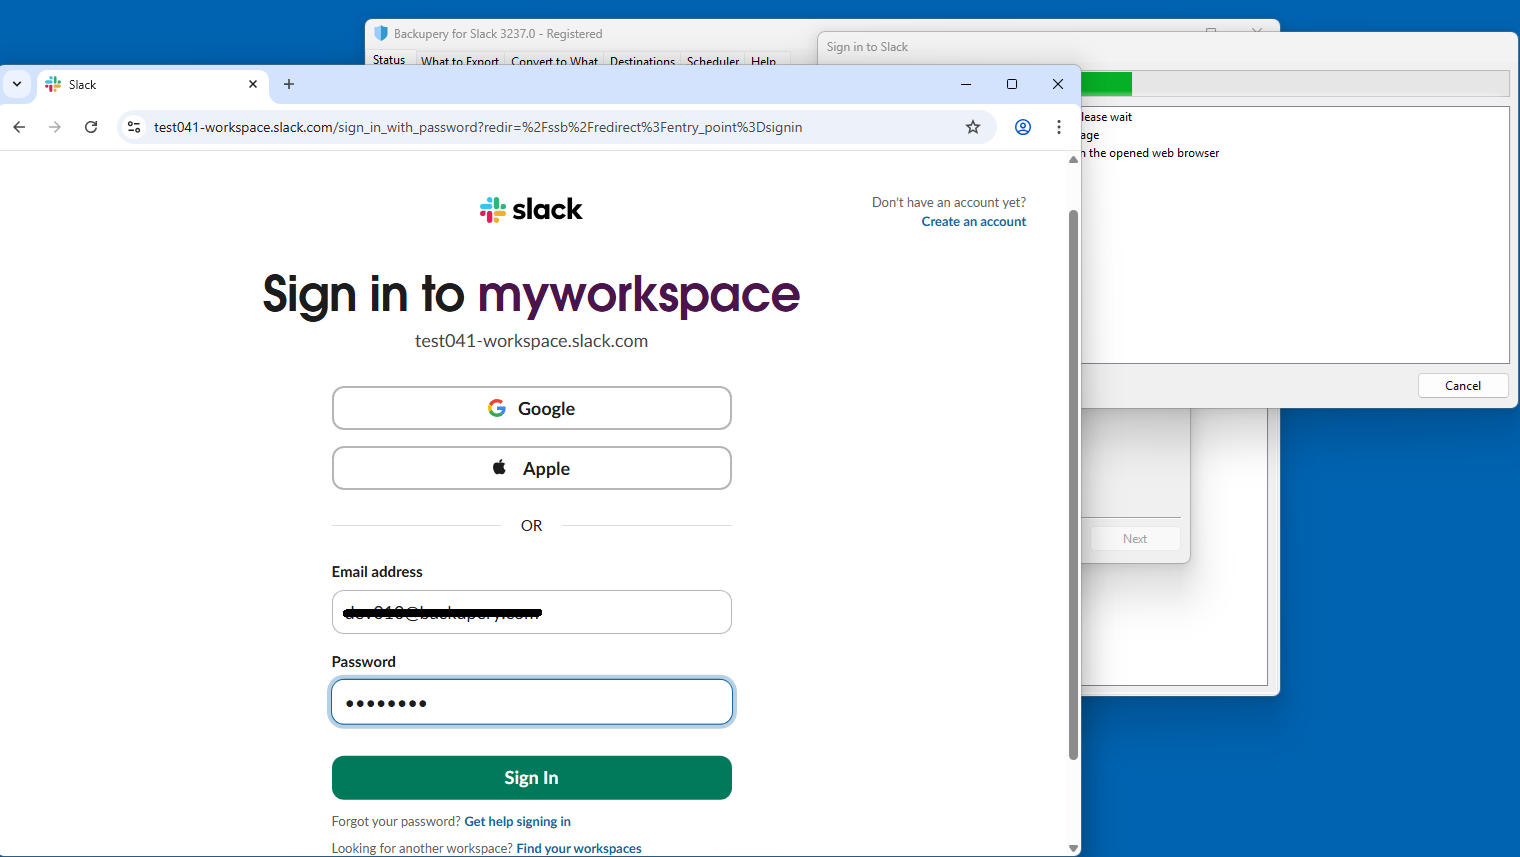The height and width of the screenshot is (857, 1520).
Task: Click Next button in Backupery wizard
Action: (x=1135, y=539)
